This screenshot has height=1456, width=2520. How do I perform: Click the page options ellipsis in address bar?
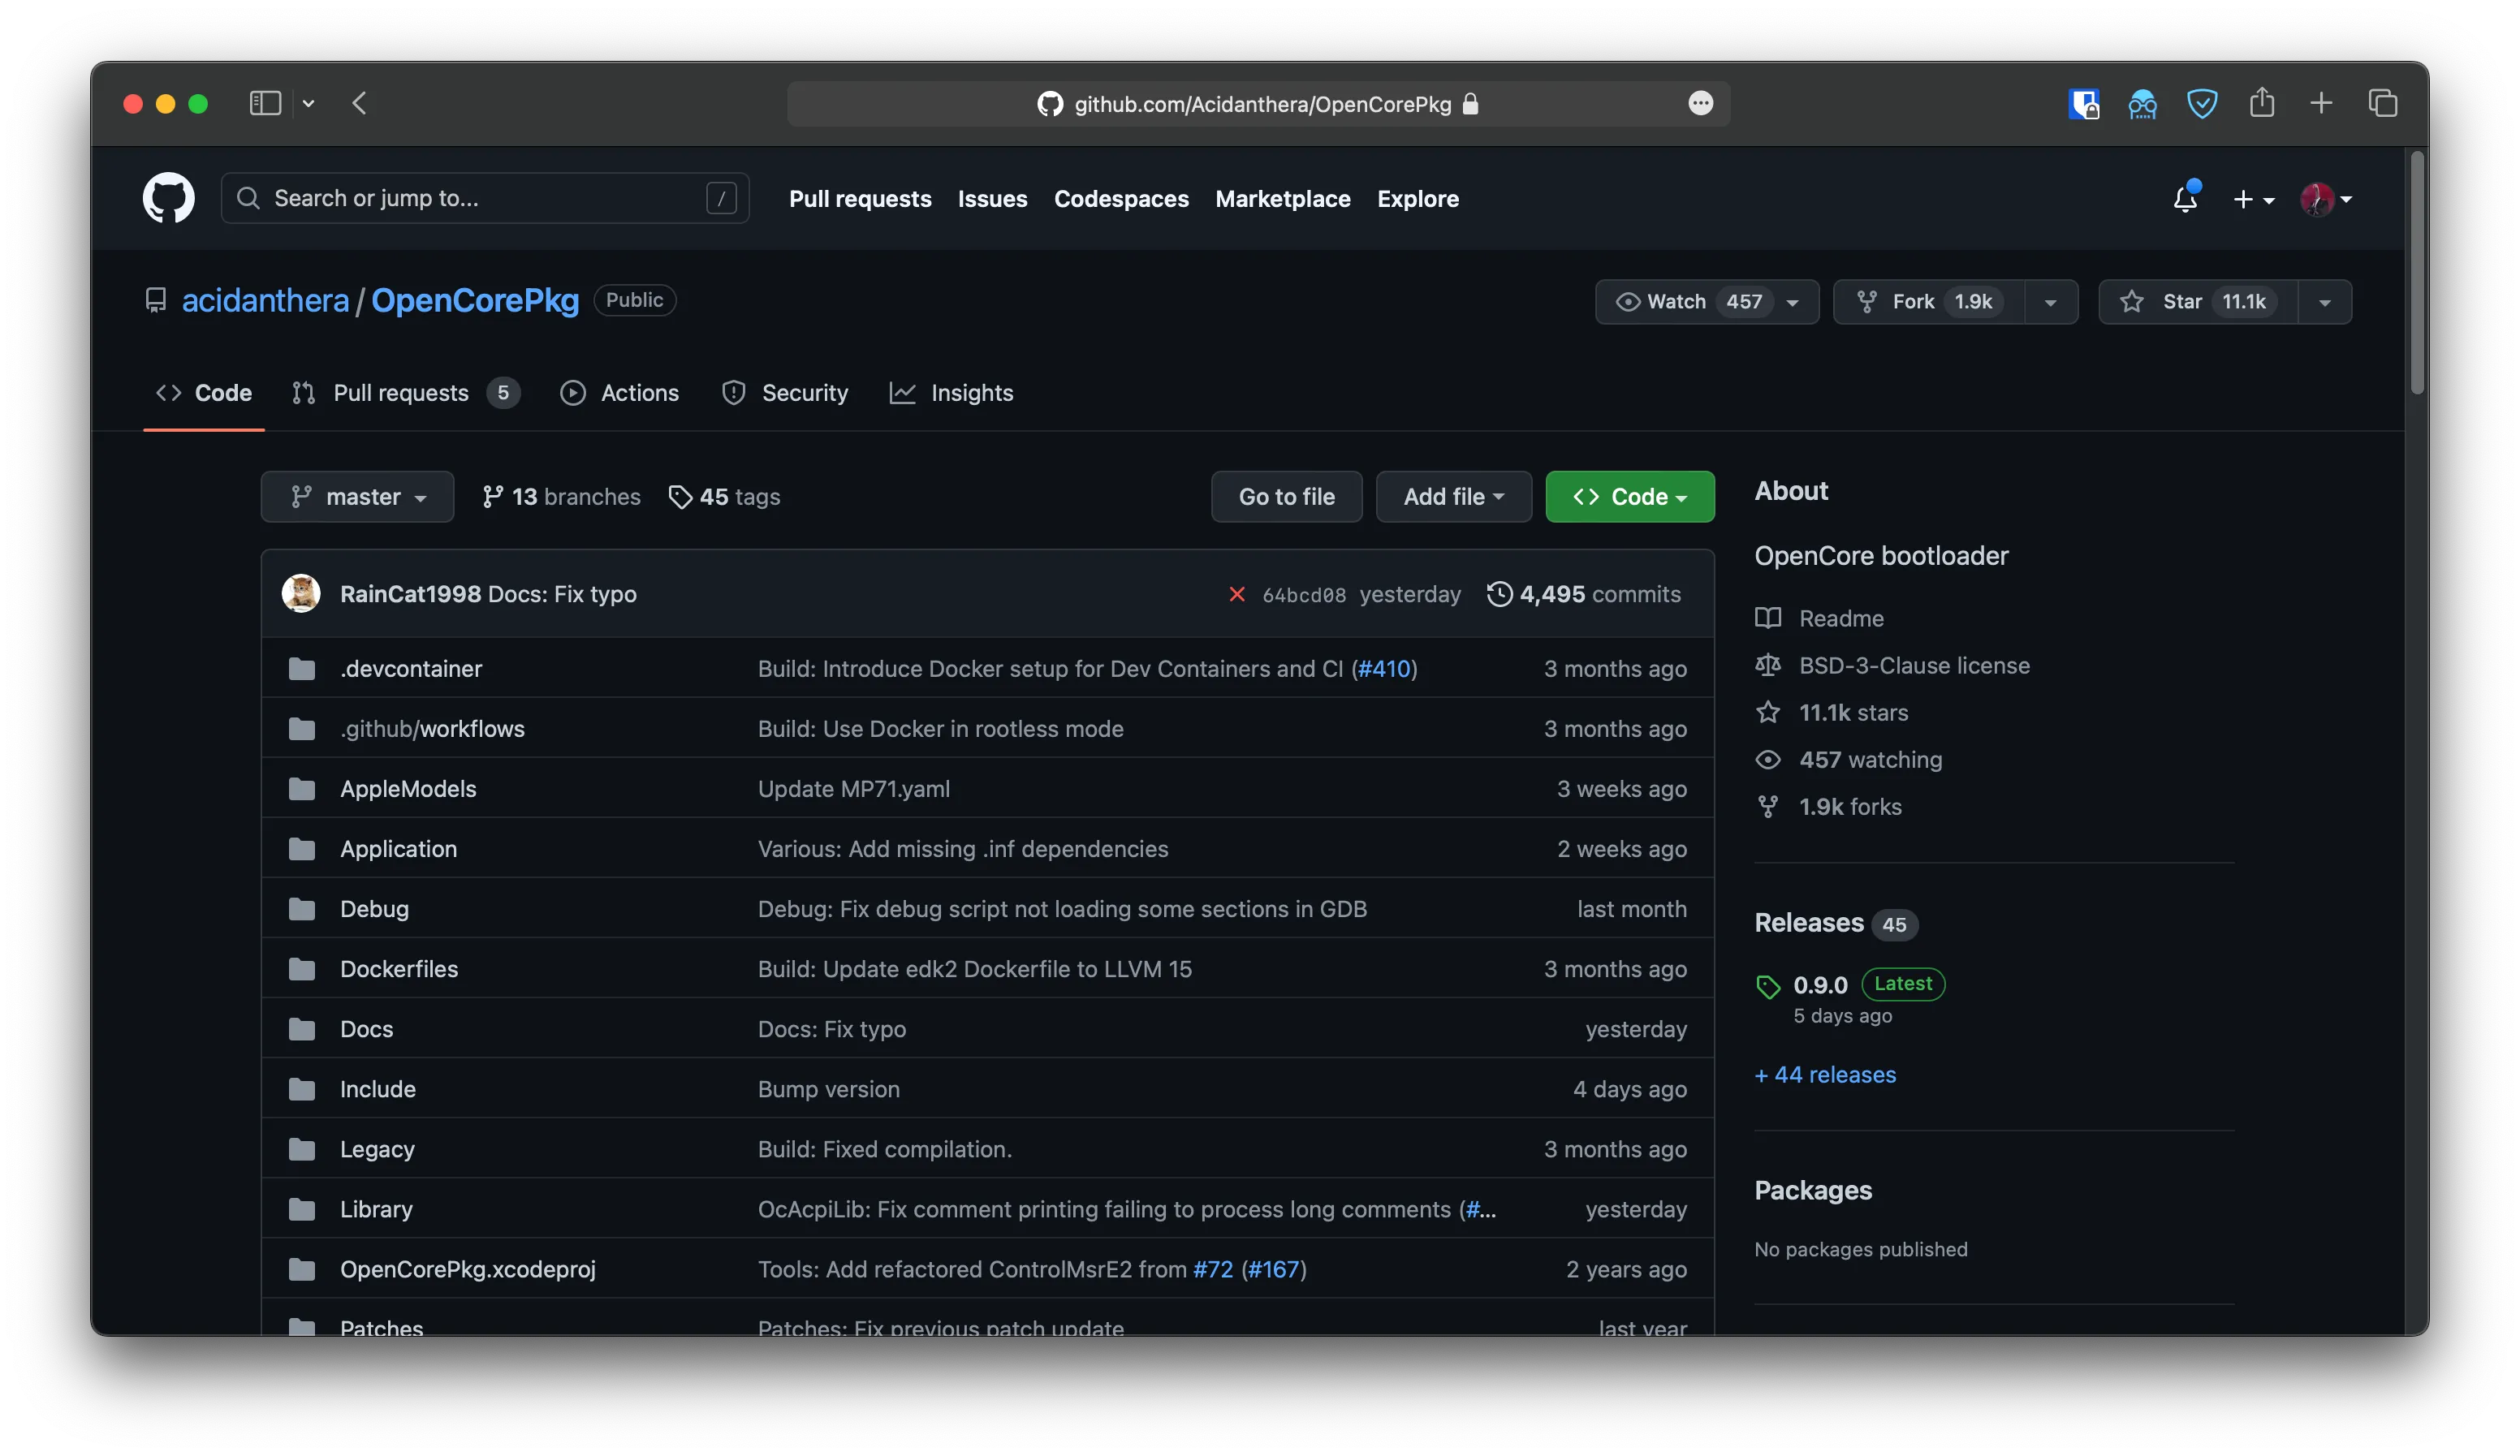1700,103
